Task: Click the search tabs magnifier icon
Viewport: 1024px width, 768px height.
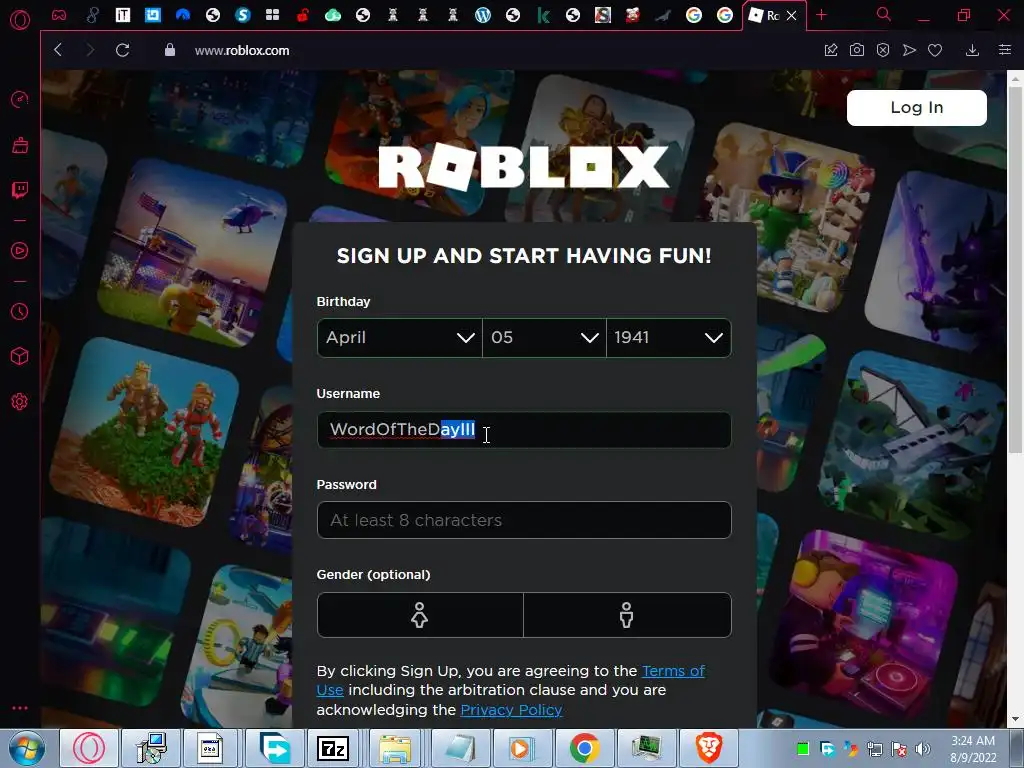Action: click(x=884, y=14)
